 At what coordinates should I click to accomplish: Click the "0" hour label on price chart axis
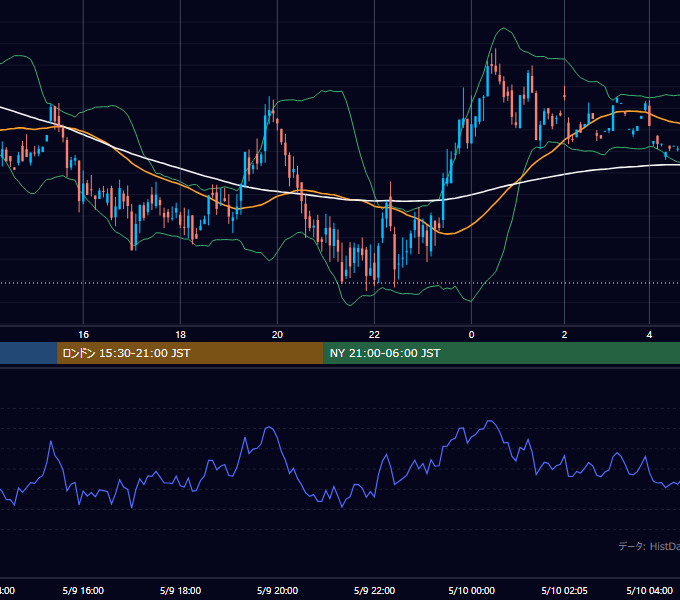(471, 334)
